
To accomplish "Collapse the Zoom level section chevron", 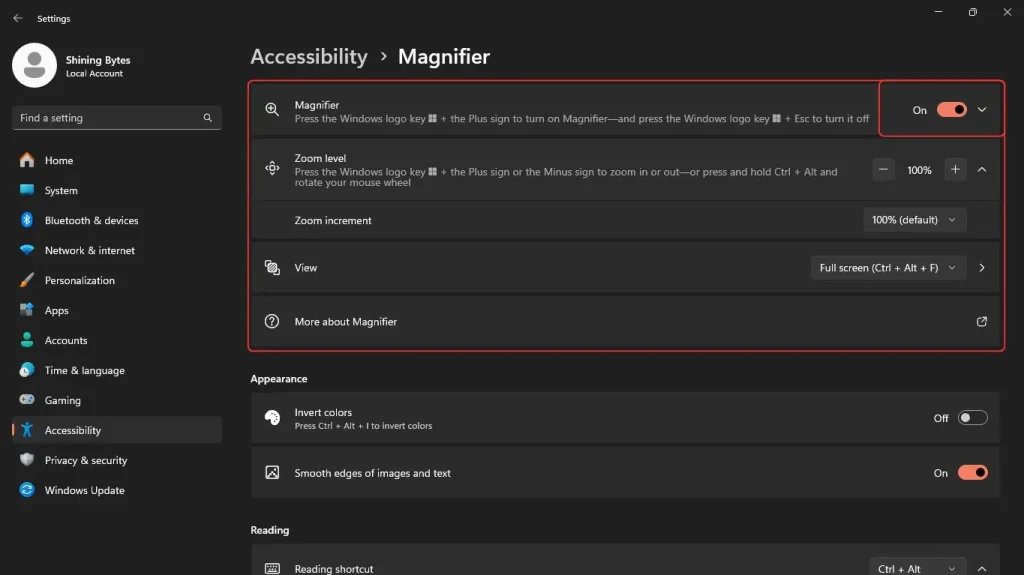I will coord(981,170).
